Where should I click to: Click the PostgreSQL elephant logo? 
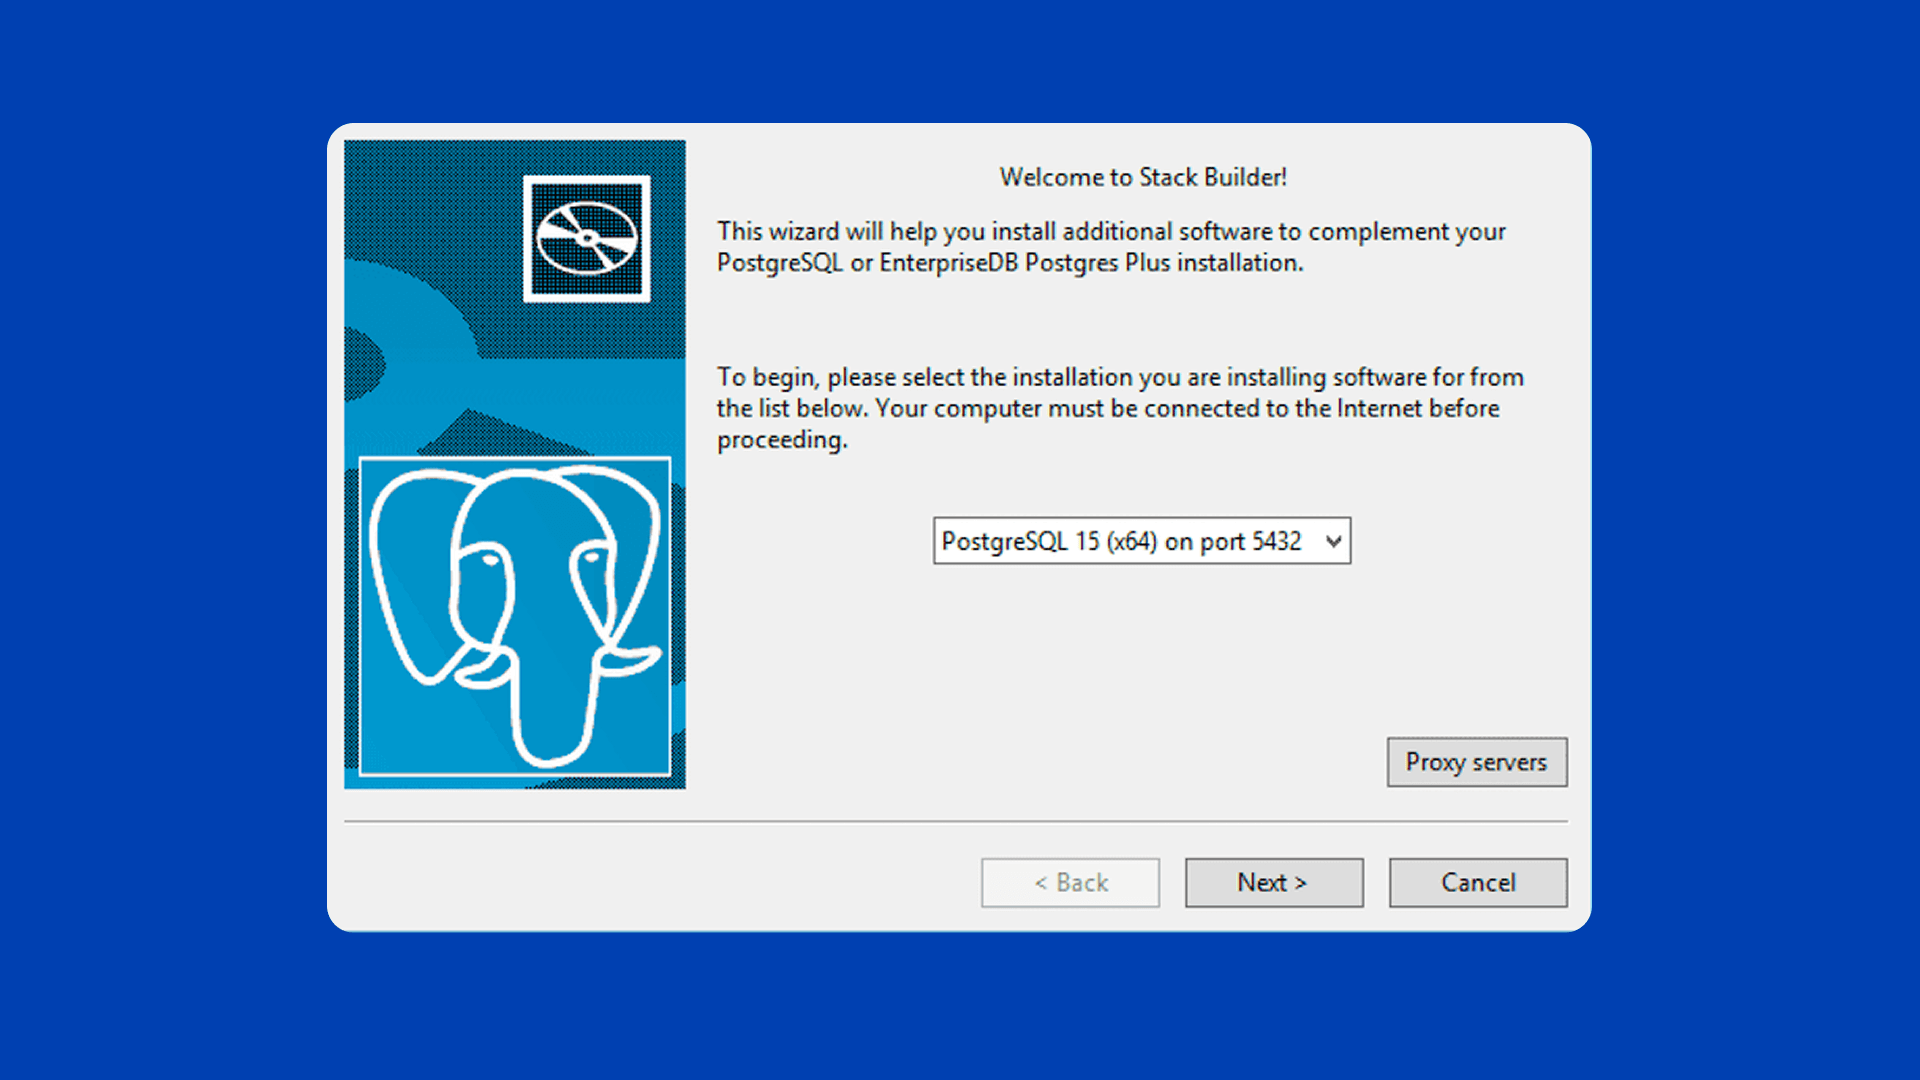tap(515, 615)
